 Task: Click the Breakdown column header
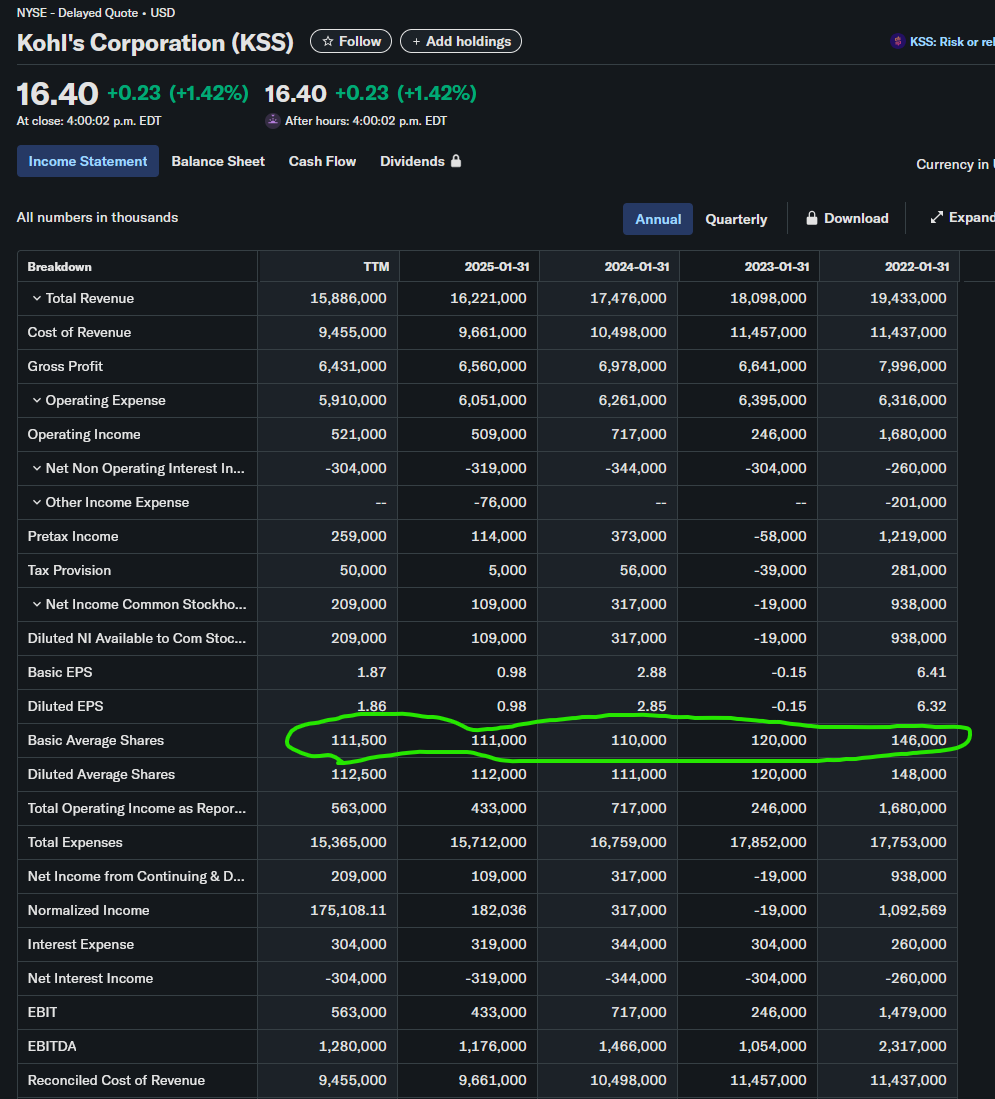(x=60, y=267)
